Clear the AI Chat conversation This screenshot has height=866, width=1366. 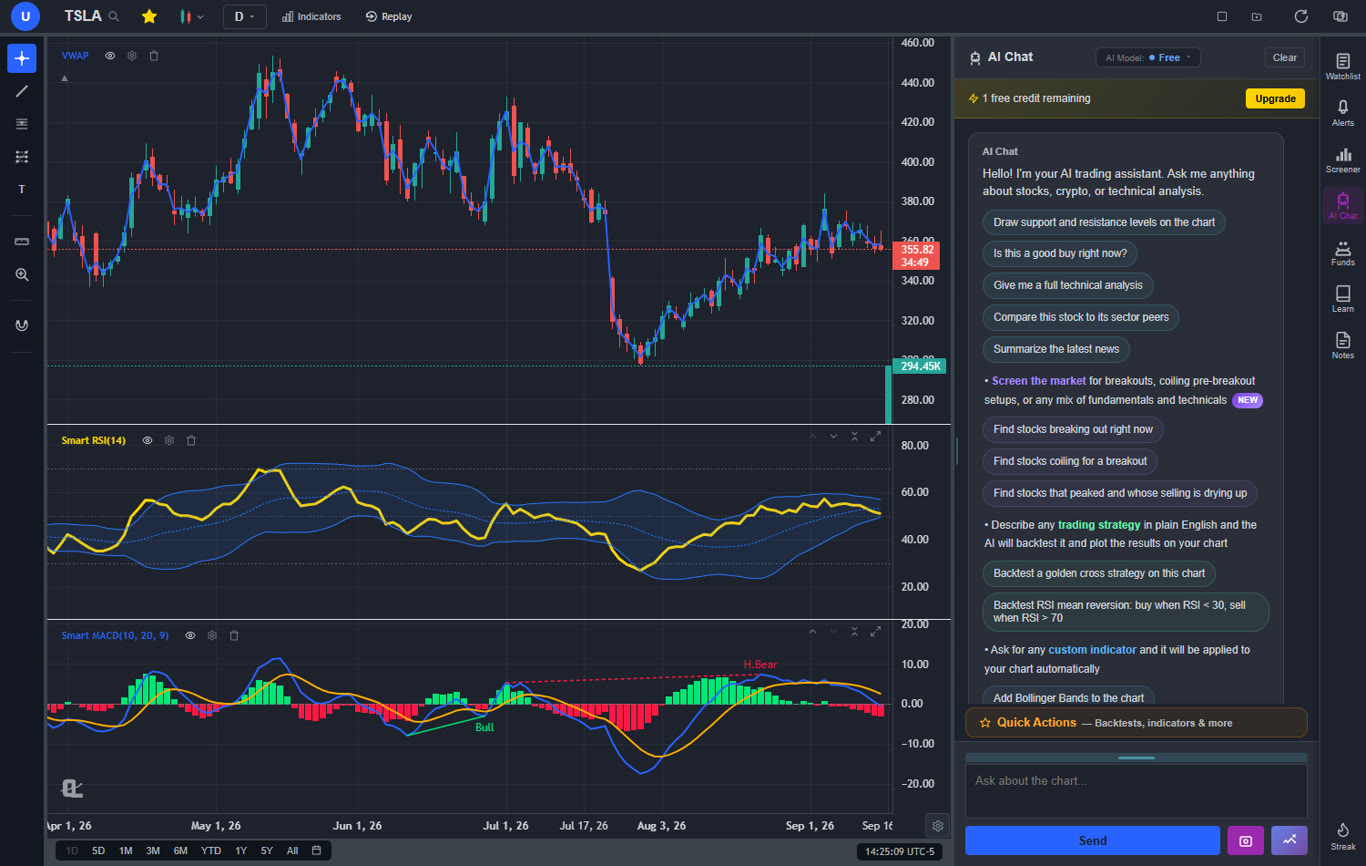coord(1285,58)
